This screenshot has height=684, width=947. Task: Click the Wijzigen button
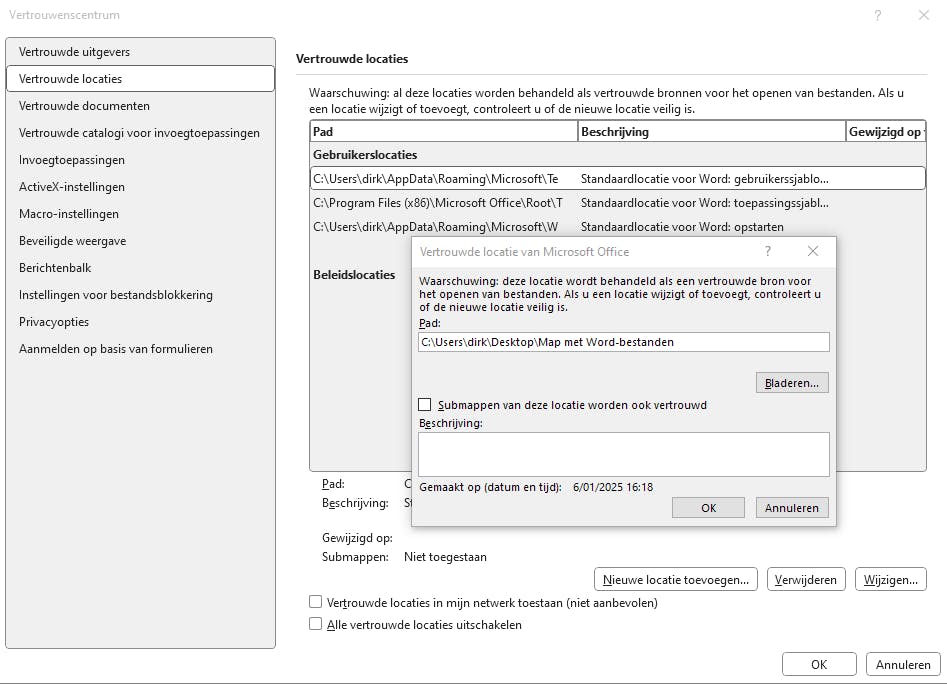890,580
